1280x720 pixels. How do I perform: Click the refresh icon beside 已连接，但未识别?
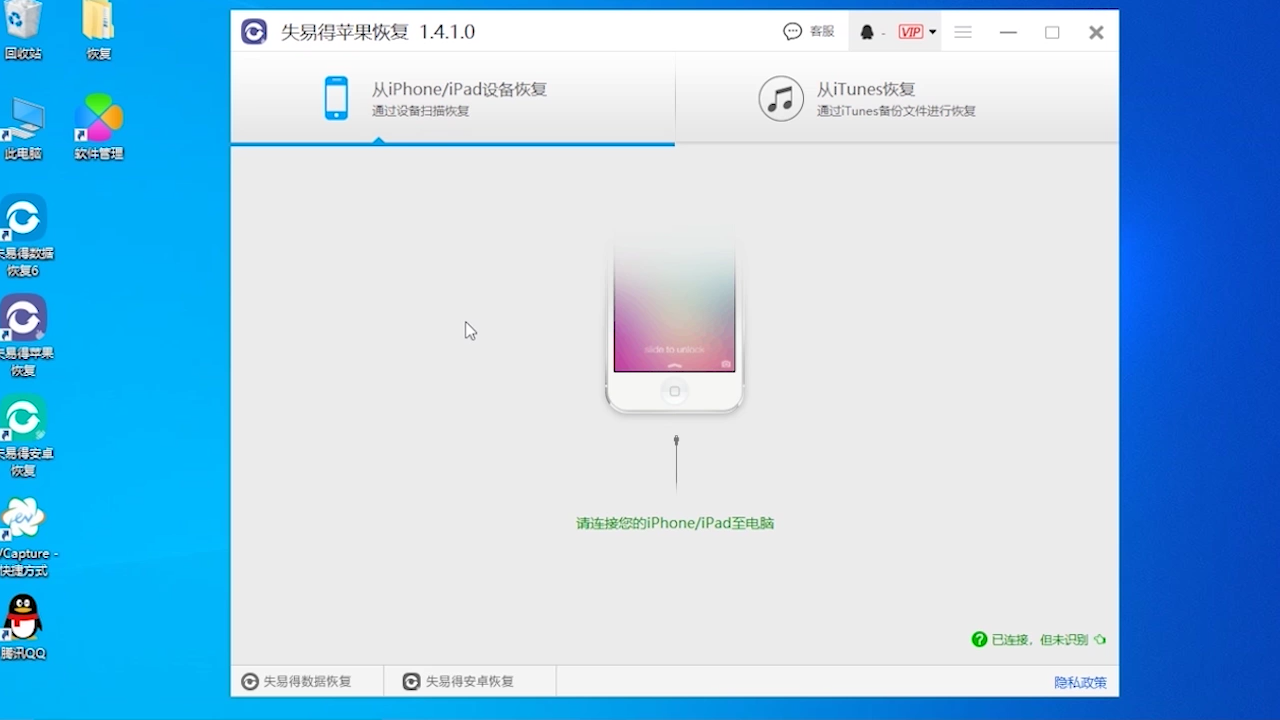click(x=1100, y=639)
